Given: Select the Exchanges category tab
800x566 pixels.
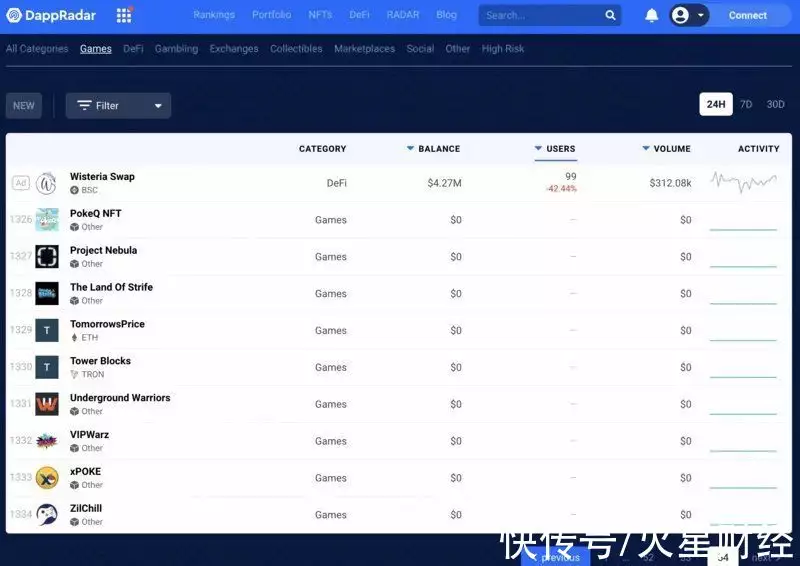Looking at the screenshot, I should click(234, 48).
